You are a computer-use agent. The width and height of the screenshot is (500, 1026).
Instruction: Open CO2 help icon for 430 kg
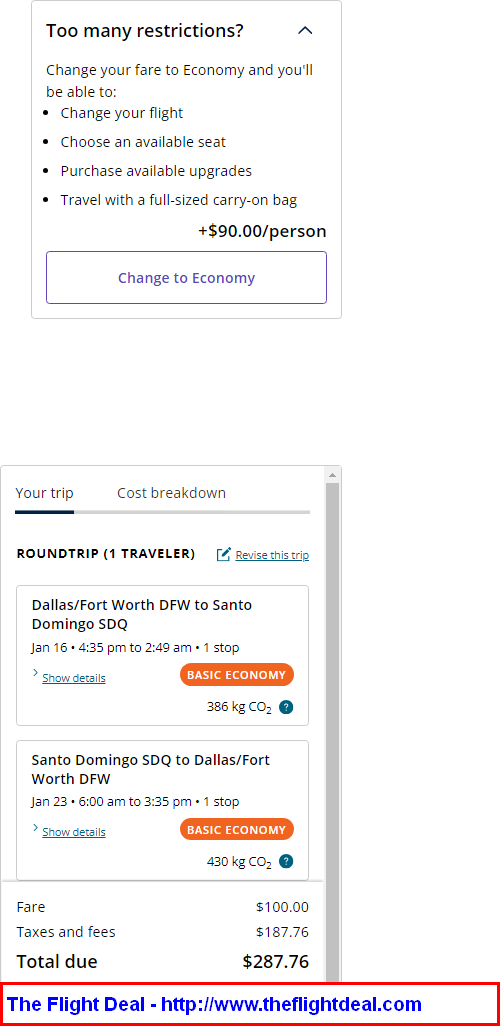coord(285,861)
